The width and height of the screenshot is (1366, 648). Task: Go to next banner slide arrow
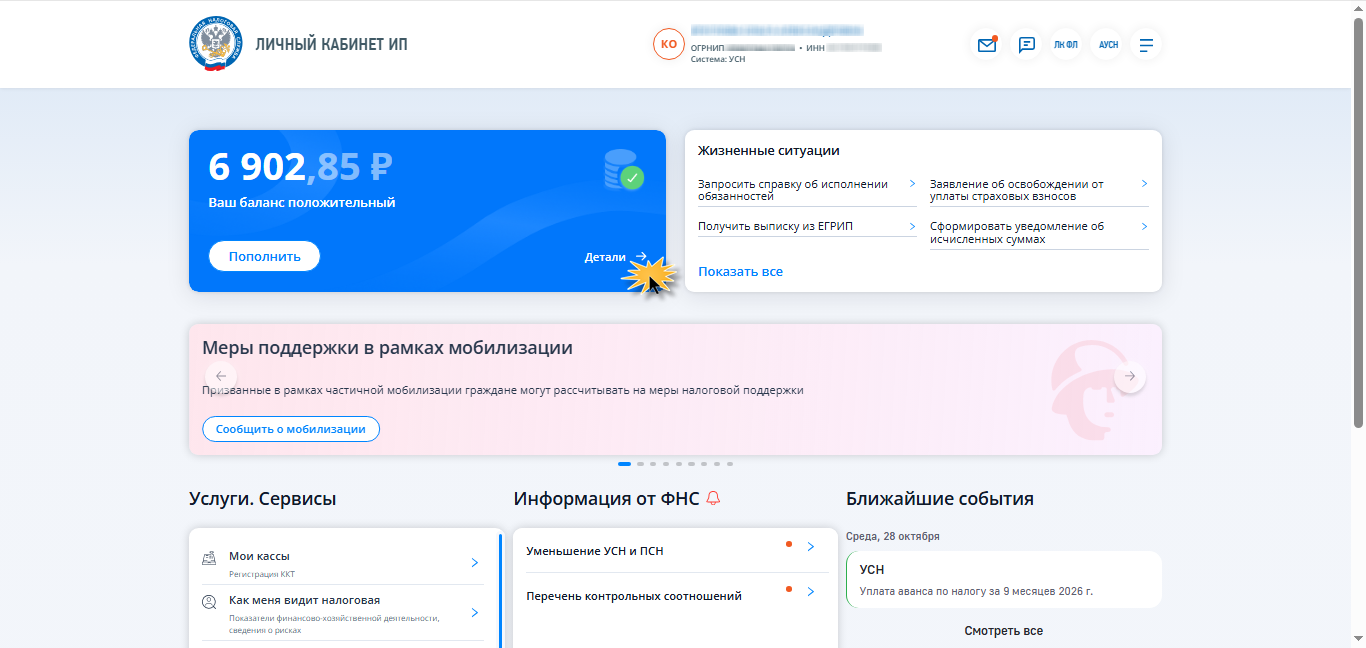tap(1130, 377)
